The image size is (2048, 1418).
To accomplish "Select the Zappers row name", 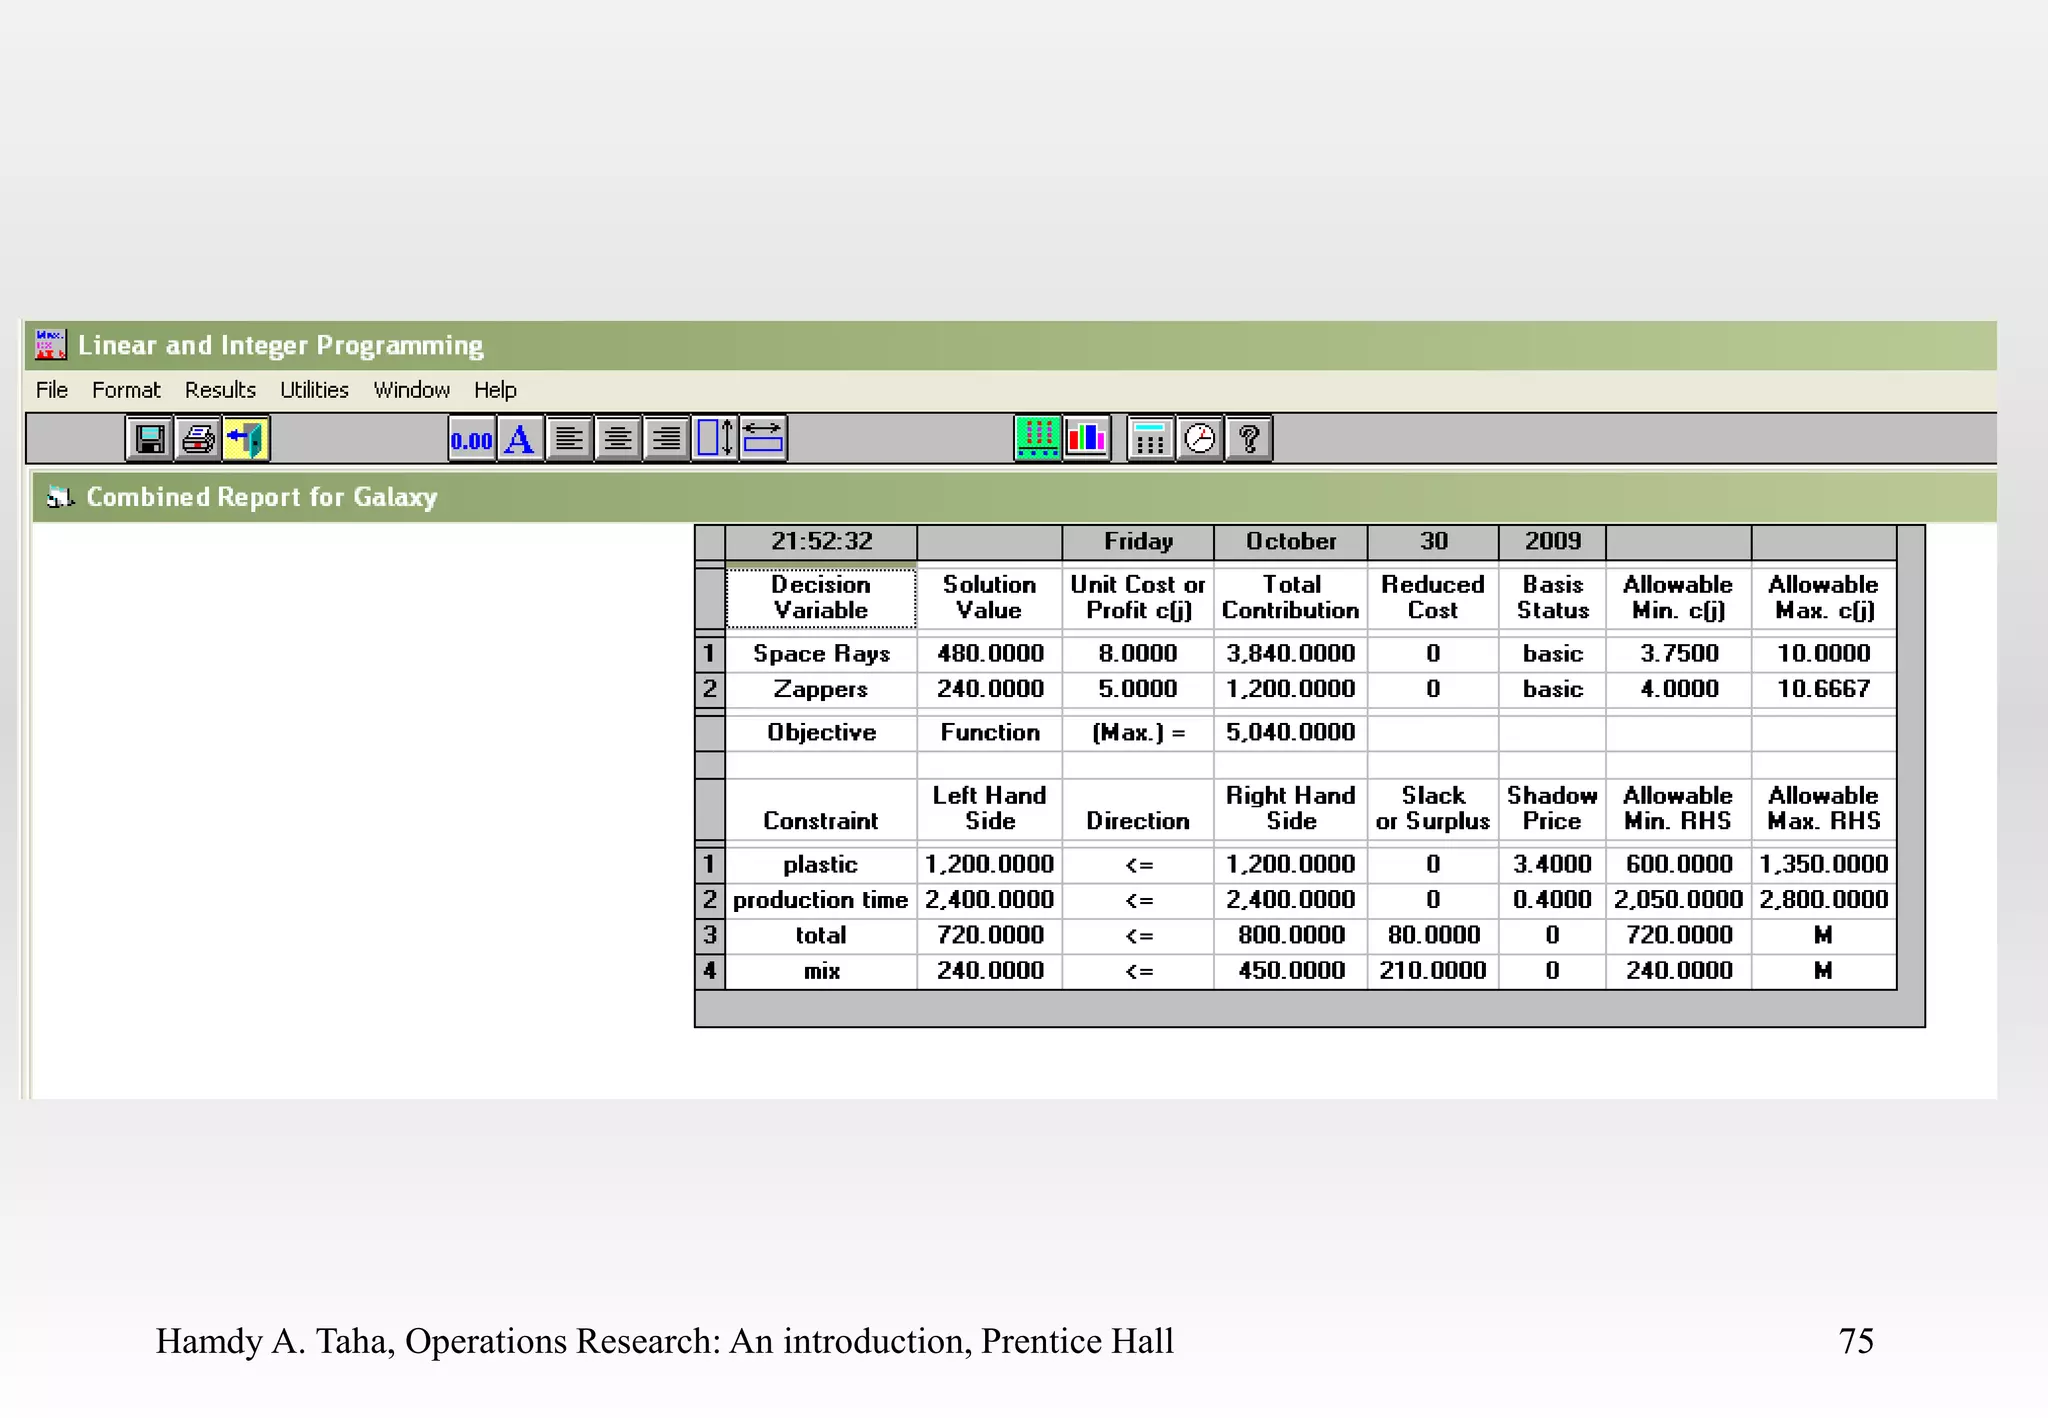I will pyautogui.click(x=821, y=689).
